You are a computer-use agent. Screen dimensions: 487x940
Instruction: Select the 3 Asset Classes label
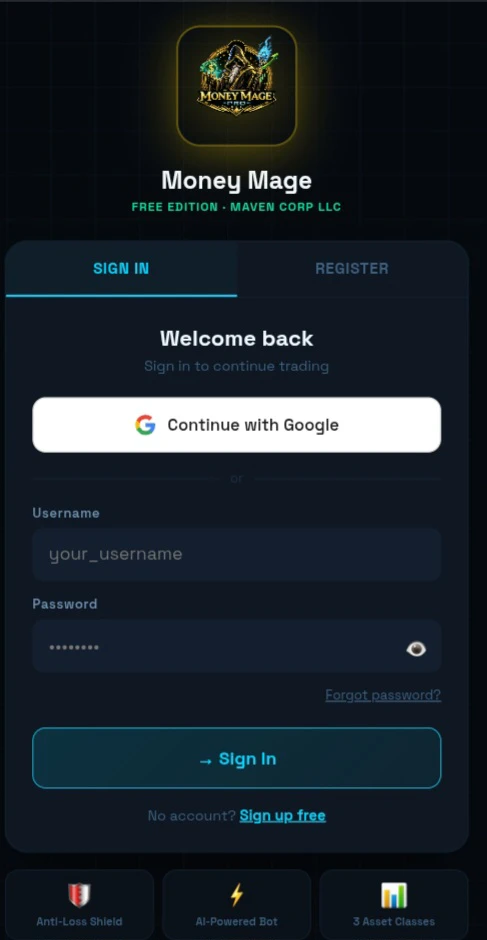point(394,921)
